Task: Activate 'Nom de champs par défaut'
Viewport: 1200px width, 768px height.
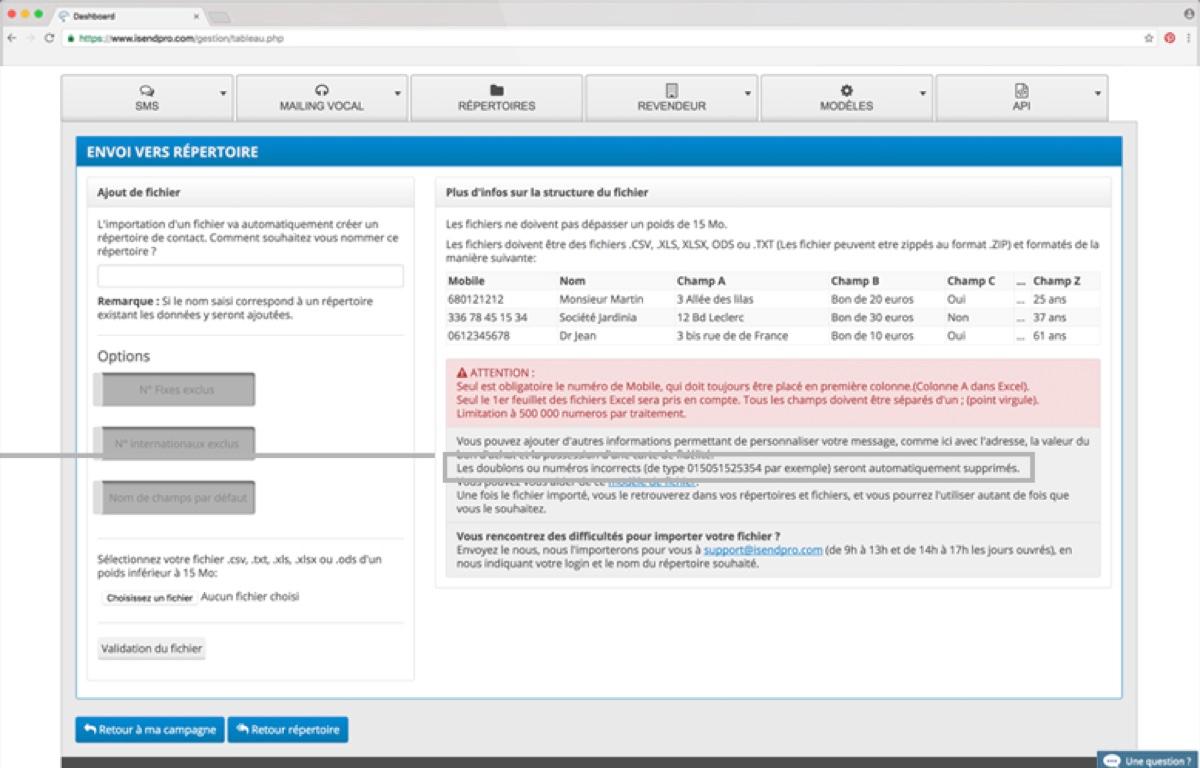Action: tap(176, 497)
